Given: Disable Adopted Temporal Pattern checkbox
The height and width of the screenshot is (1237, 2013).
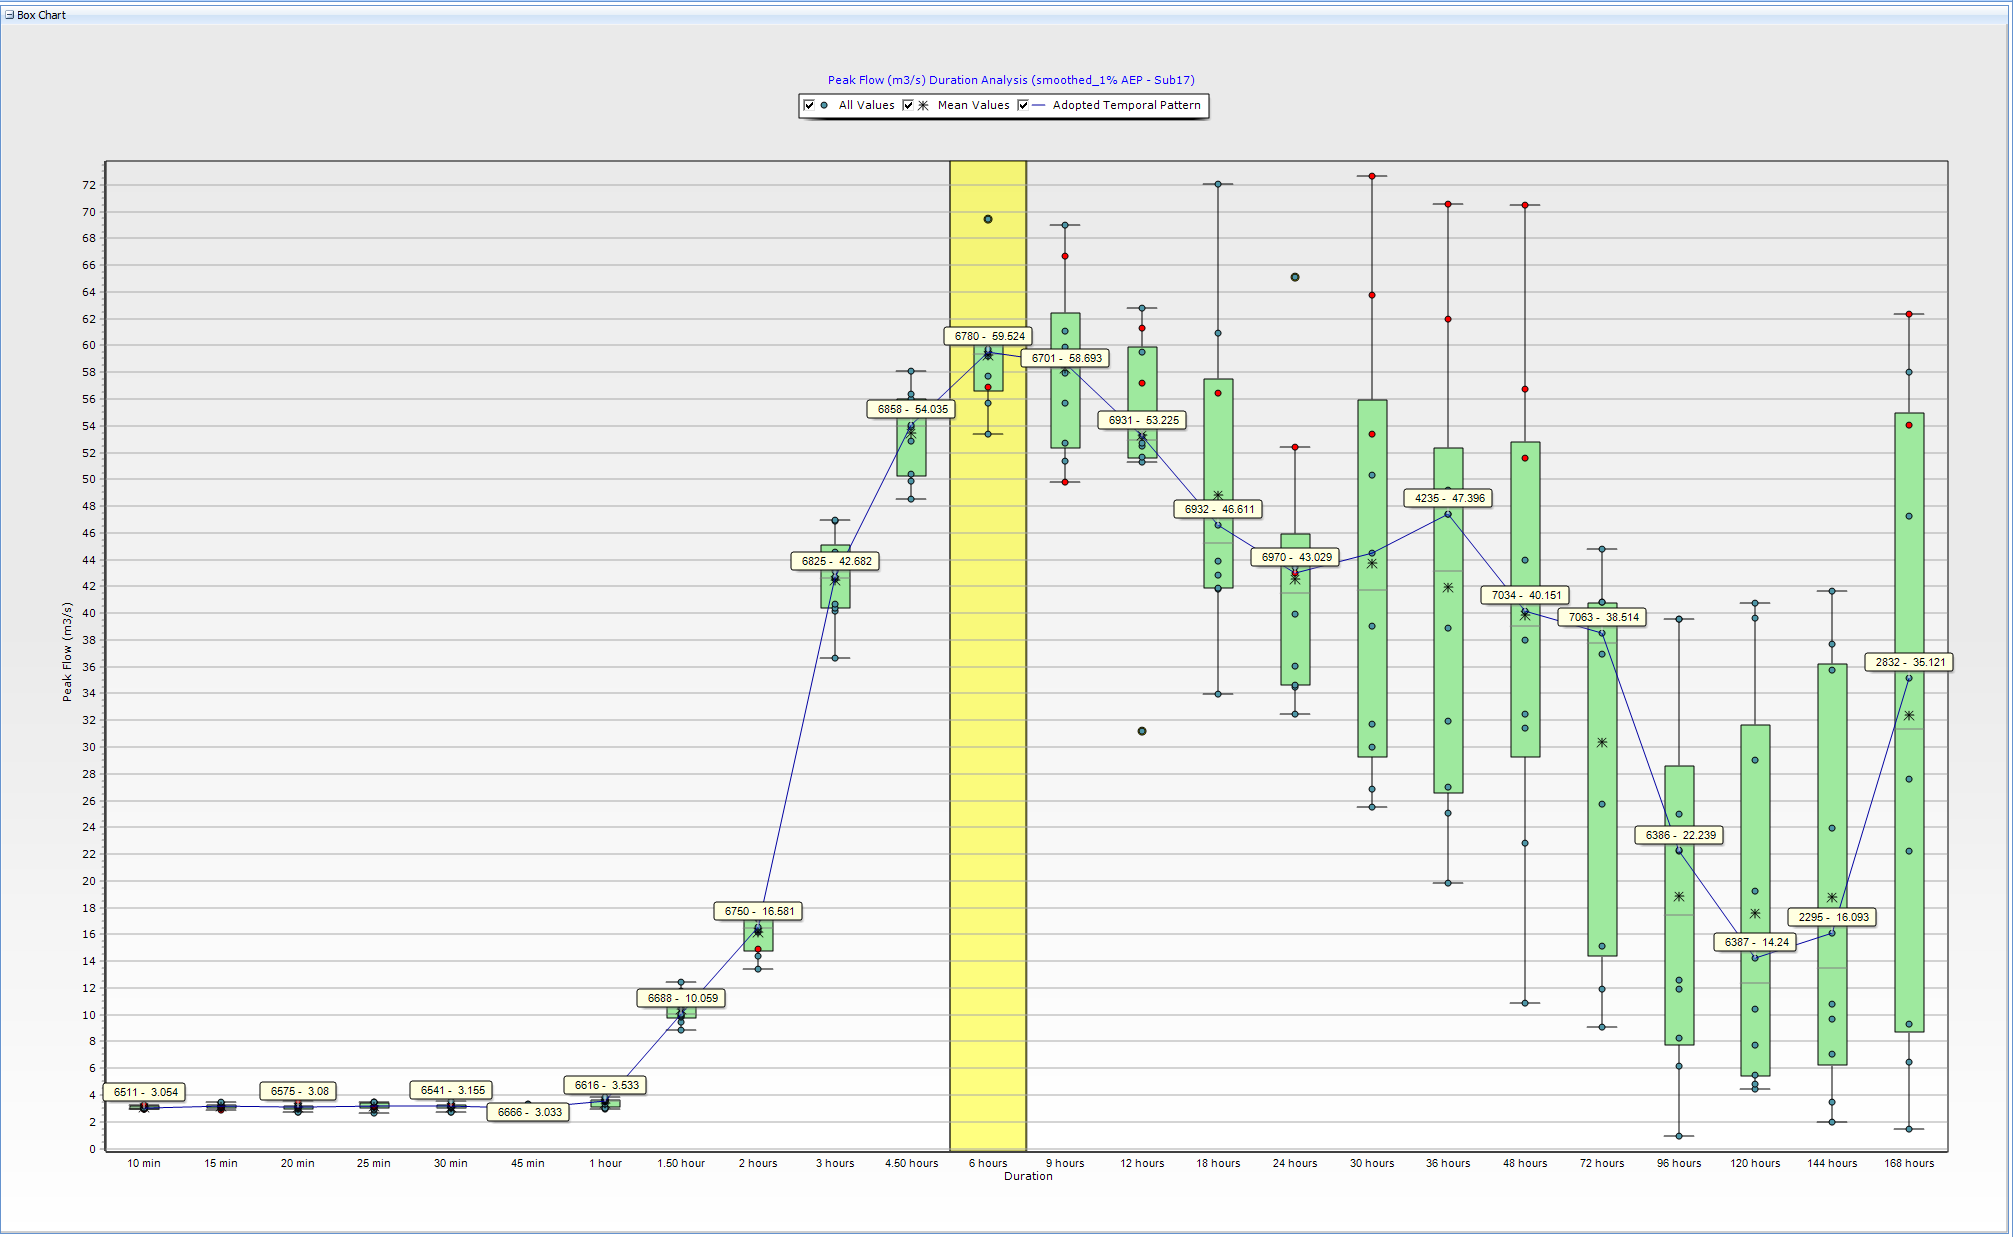Looking at the screenshot, I should coord(1023,105).
